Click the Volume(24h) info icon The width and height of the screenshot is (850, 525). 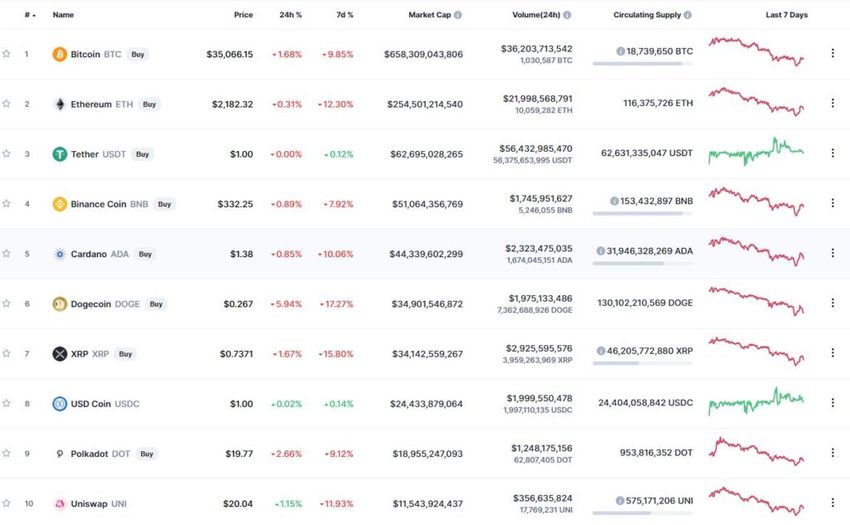tap(568, 16)
